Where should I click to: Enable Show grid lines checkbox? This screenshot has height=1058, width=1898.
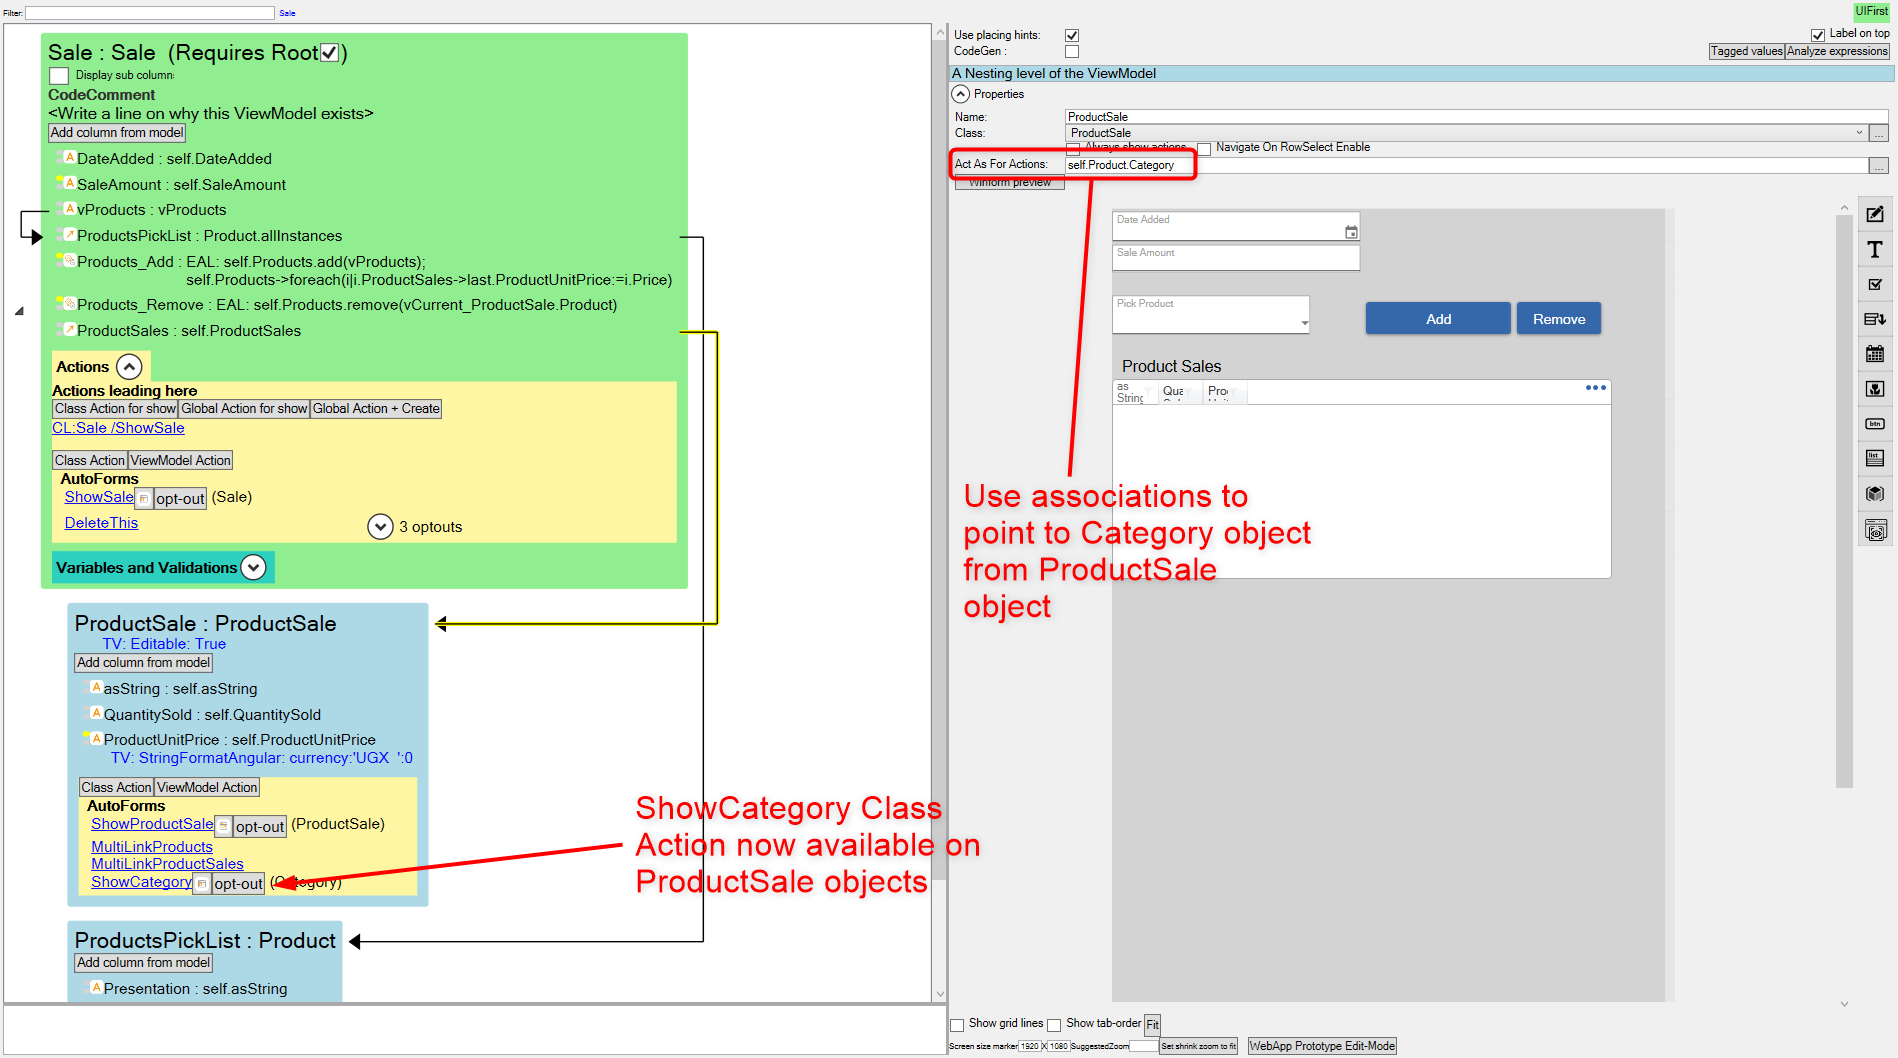tap(957, 1025)
